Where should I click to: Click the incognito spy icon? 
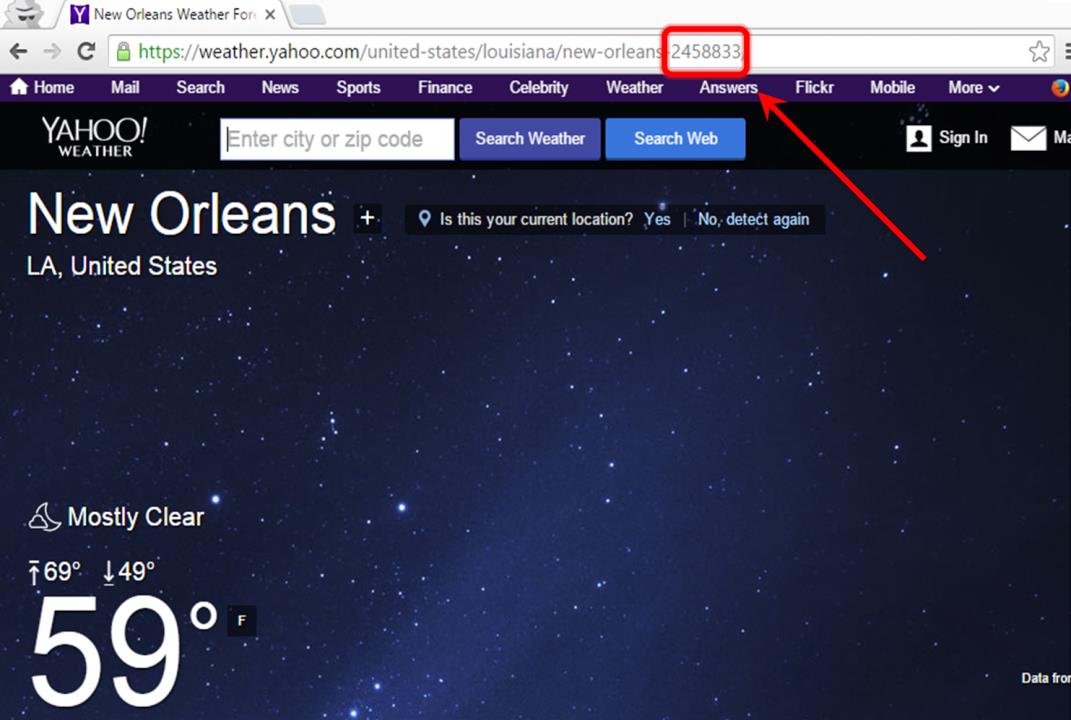click(x=26, y=14)
